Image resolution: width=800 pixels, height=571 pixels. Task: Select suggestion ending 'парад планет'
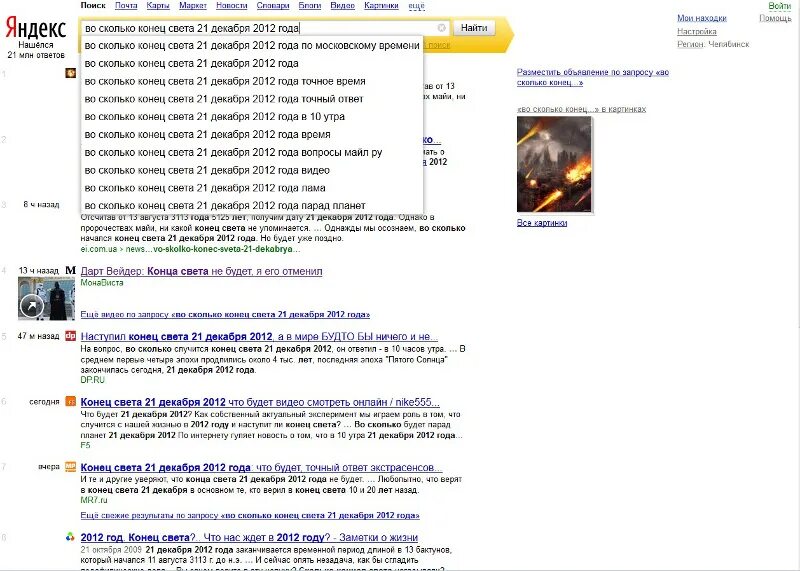pyautogui.click(x=252, y=206)
